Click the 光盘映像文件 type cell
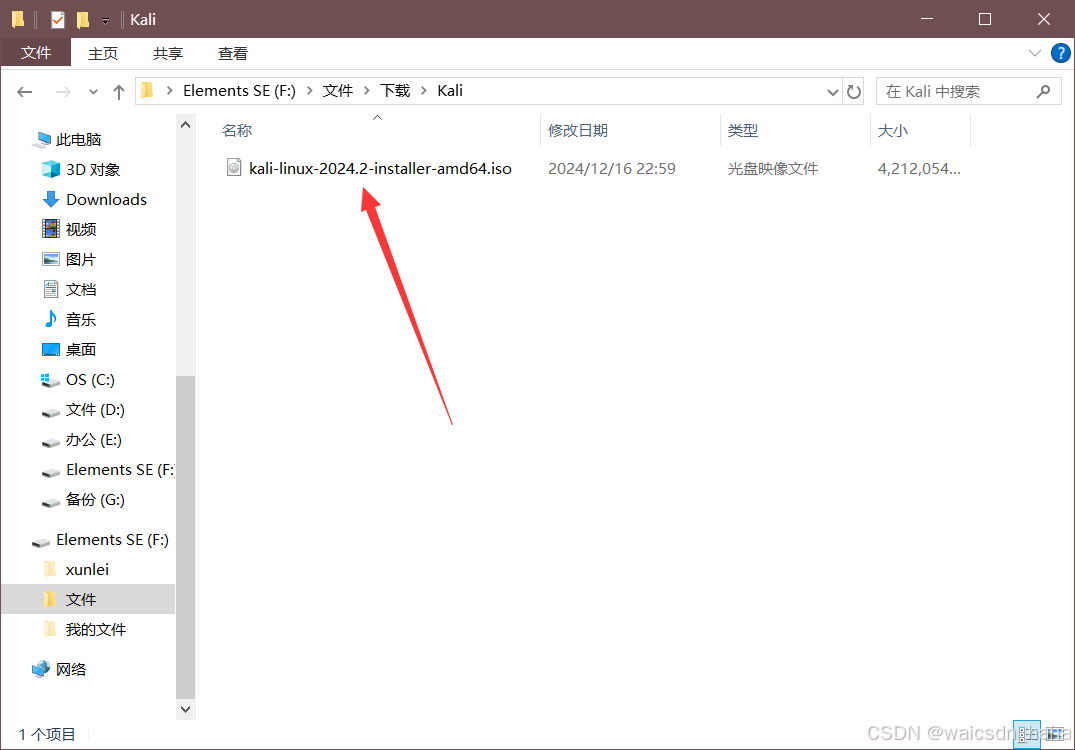1075x750 pixels. 772,168
